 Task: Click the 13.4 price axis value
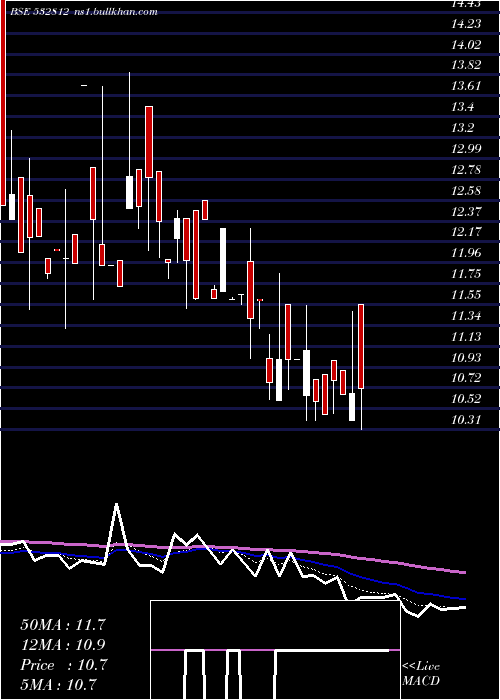462,107
